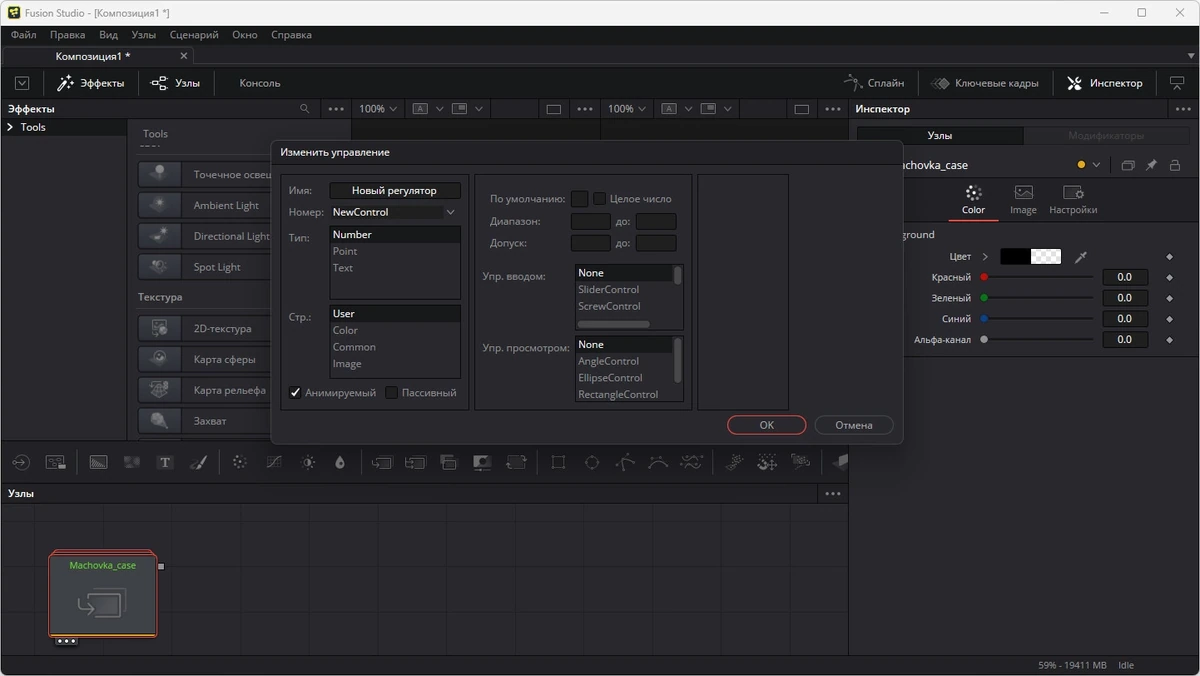Click the Отмена cancel button
The width and height of the screenshot is (1200, 676).
(x=854, y=425)
